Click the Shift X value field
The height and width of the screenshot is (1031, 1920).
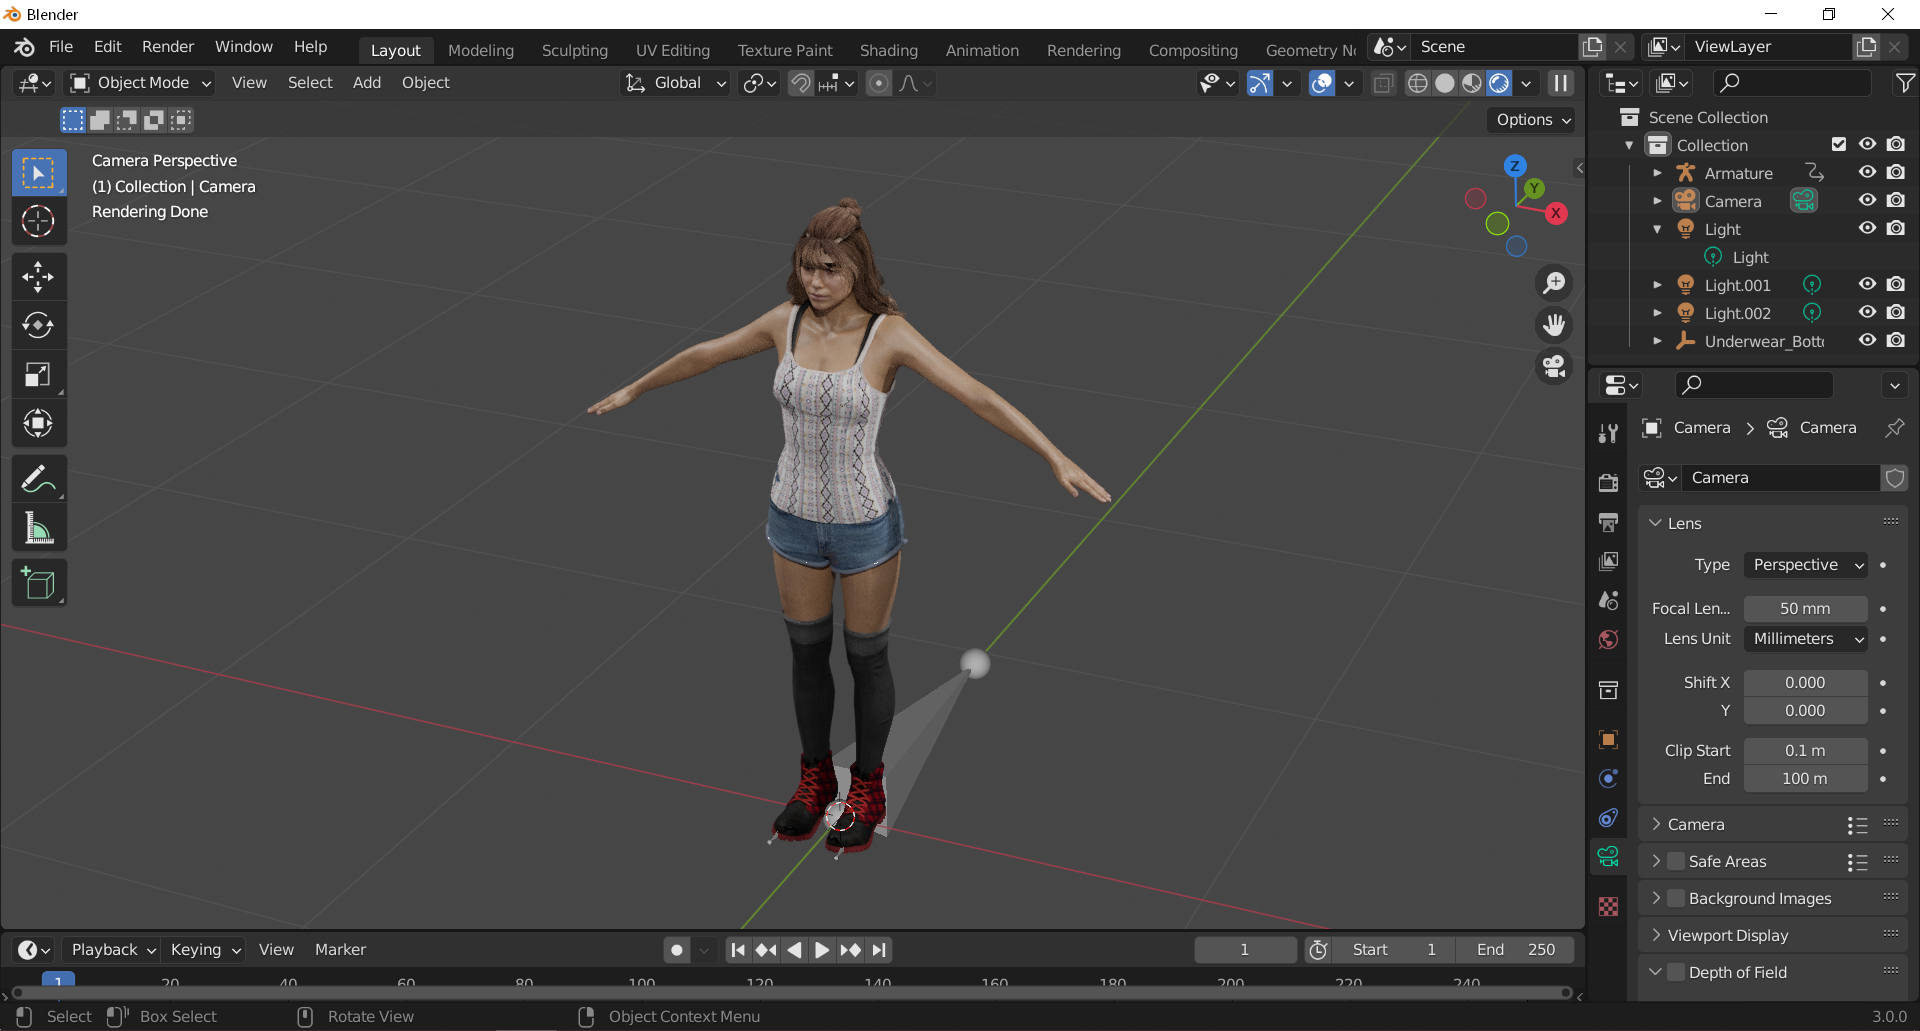(x=1805, y=682)
